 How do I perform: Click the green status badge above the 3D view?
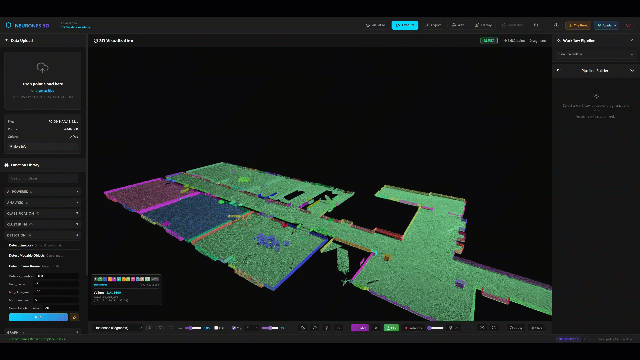pyautogui.click(x=489, y=41)
